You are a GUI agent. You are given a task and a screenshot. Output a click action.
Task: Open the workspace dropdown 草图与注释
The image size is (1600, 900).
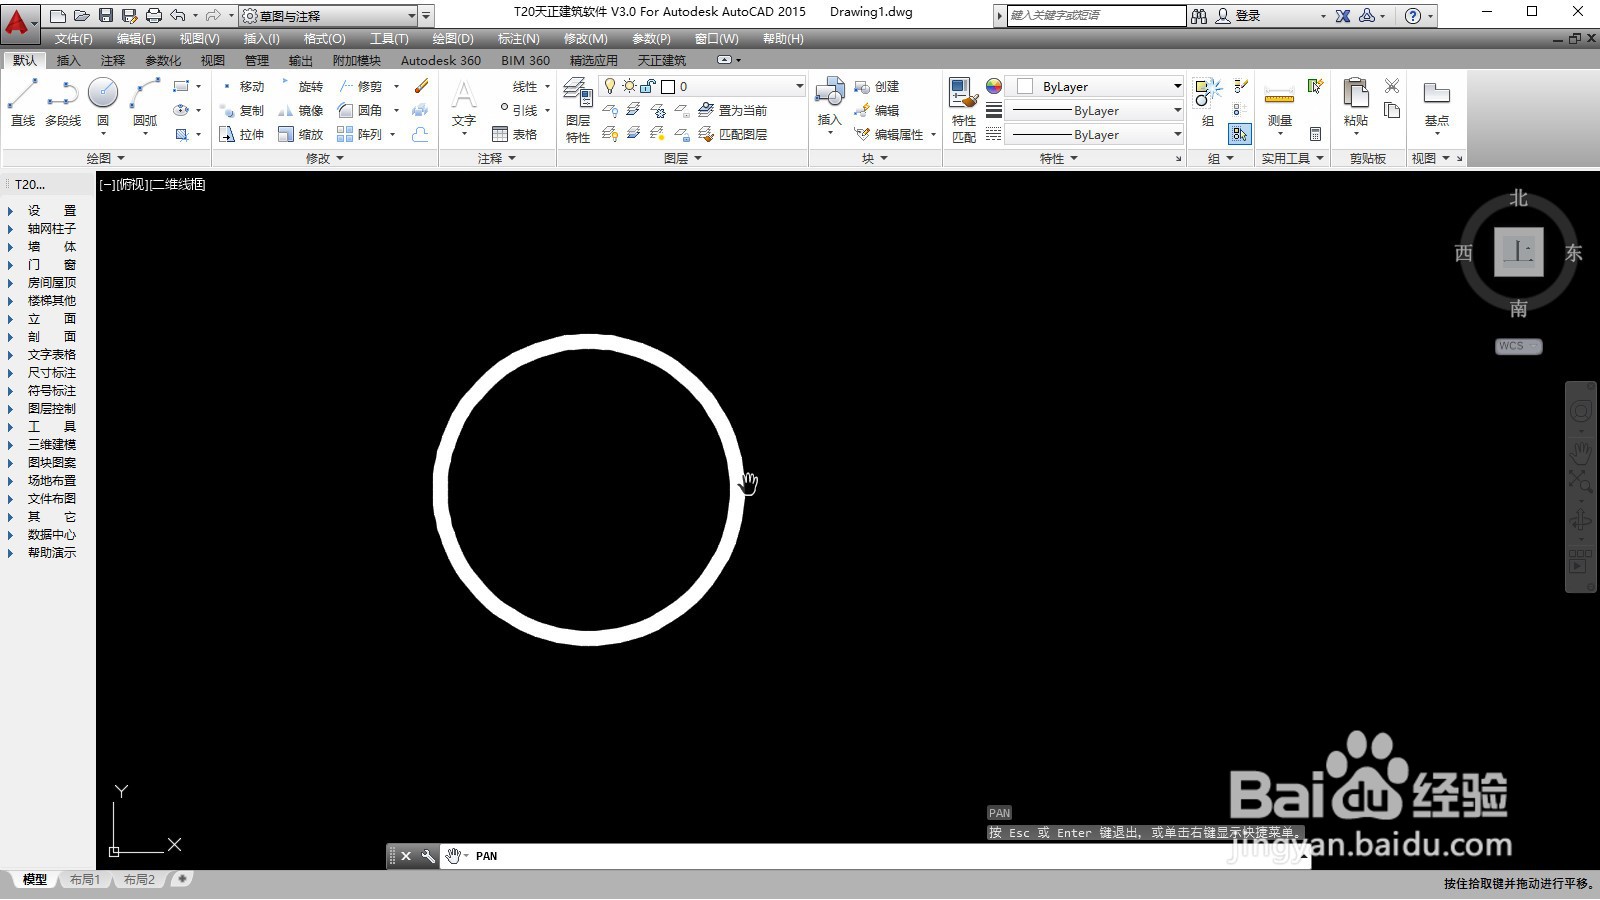tap(329, 15)
